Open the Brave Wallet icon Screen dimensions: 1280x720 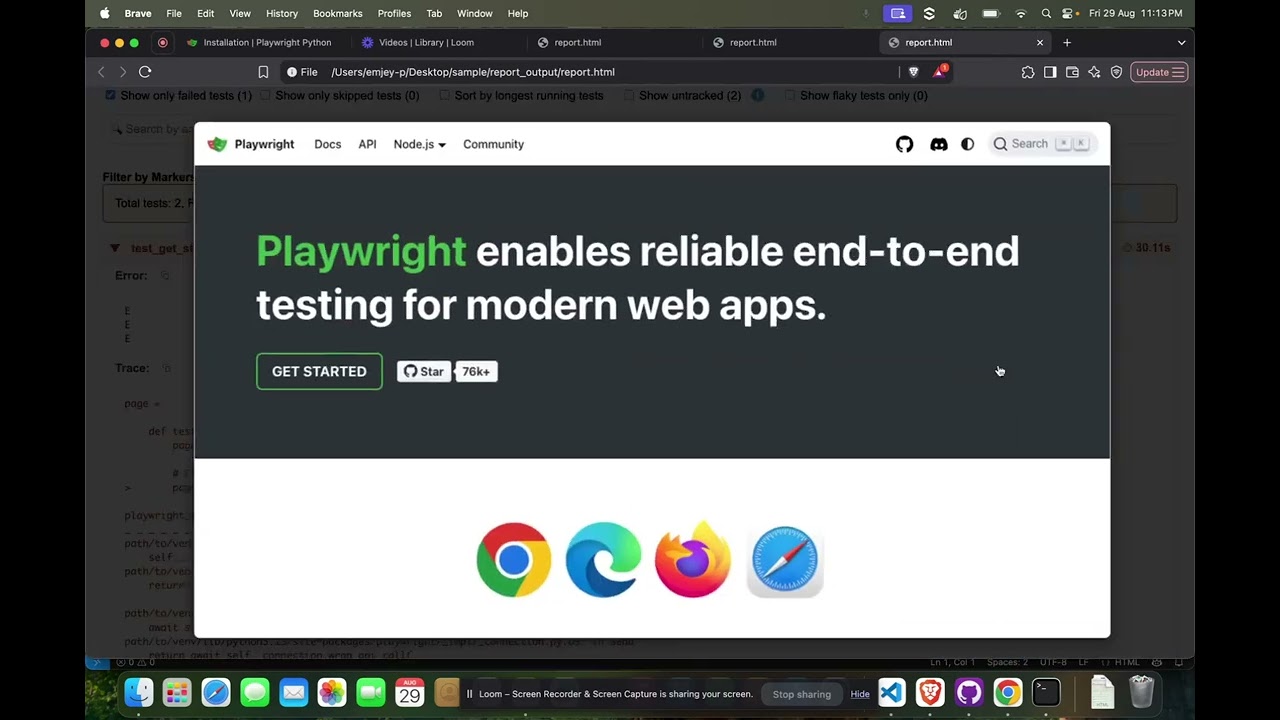click(x=1072, y=72)
